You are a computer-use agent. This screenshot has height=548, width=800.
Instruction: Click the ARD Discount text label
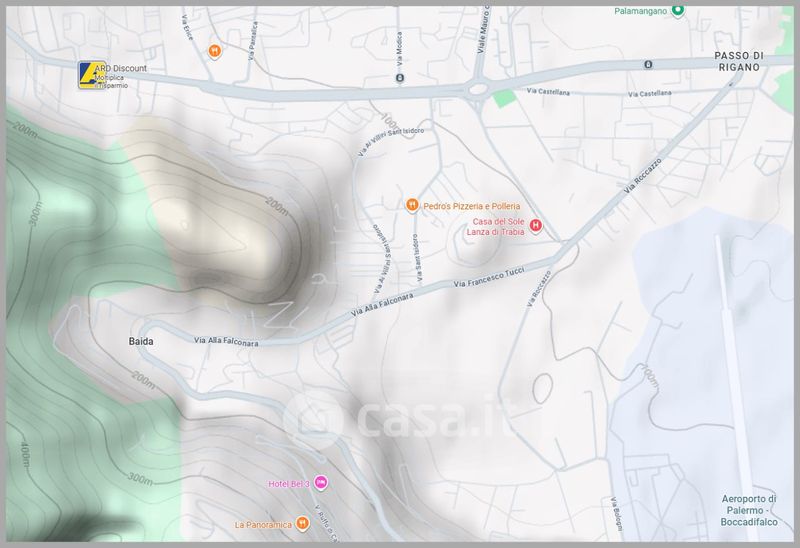[x=123, y=68]
